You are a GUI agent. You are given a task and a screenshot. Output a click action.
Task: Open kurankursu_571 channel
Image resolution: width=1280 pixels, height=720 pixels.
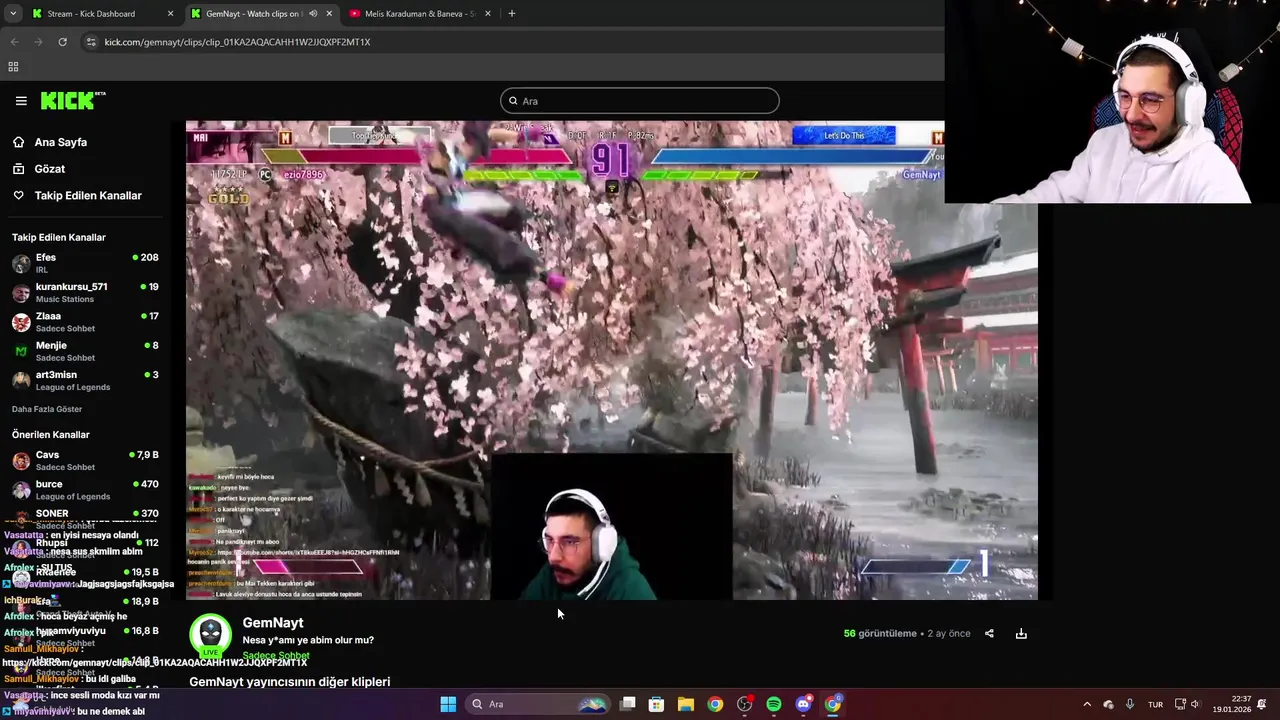pyautogui.click(x=85, y=293)
